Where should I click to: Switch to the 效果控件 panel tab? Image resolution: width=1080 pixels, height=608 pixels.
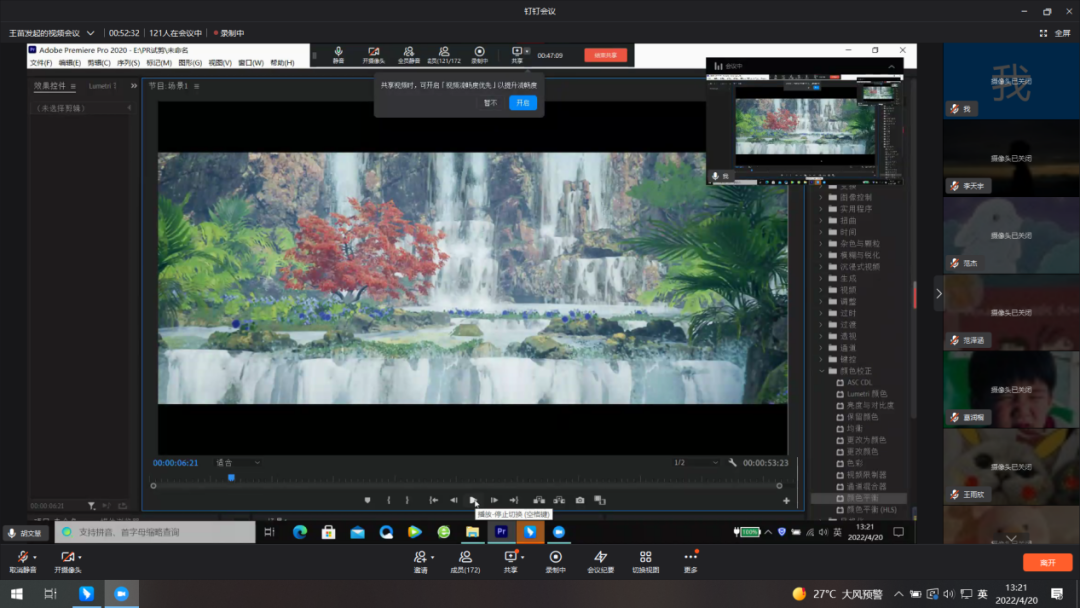pos(49,86)
